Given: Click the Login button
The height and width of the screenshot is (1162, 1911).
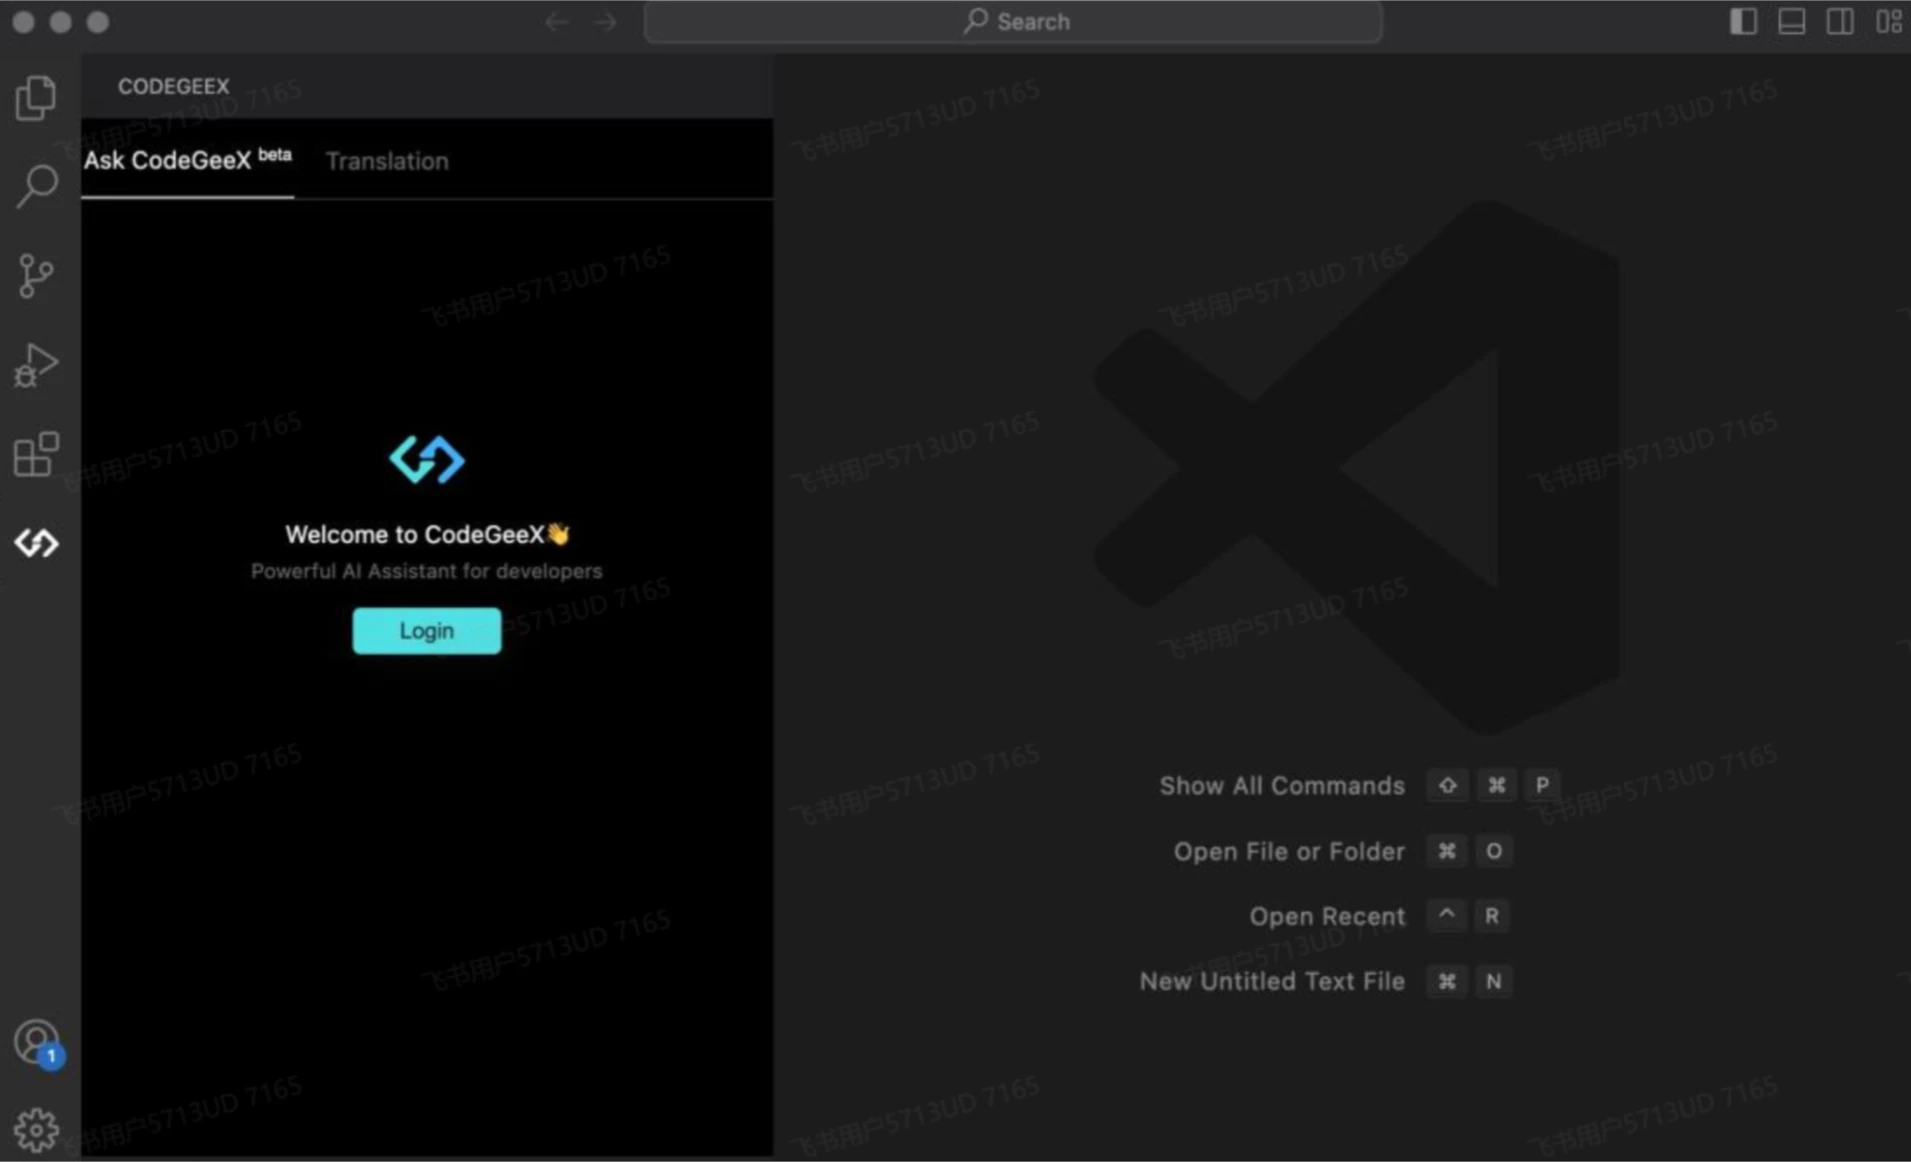Looking at the screenshot, I should (427, 631).
